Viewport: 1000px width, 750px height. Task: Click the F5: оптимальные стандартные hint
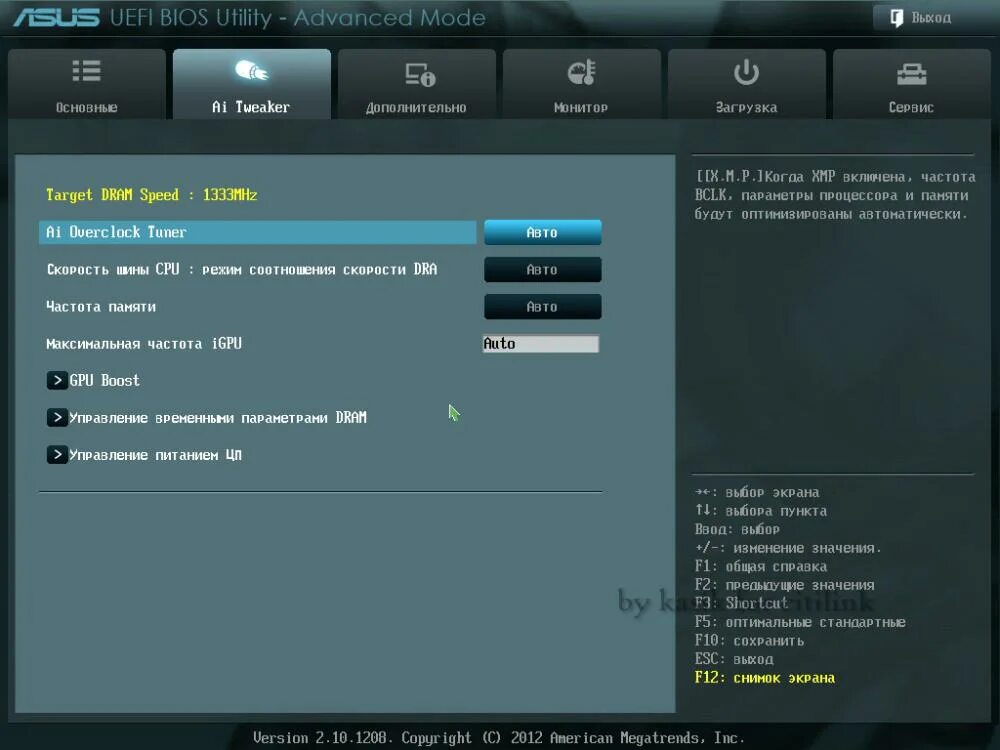[800, 622]
